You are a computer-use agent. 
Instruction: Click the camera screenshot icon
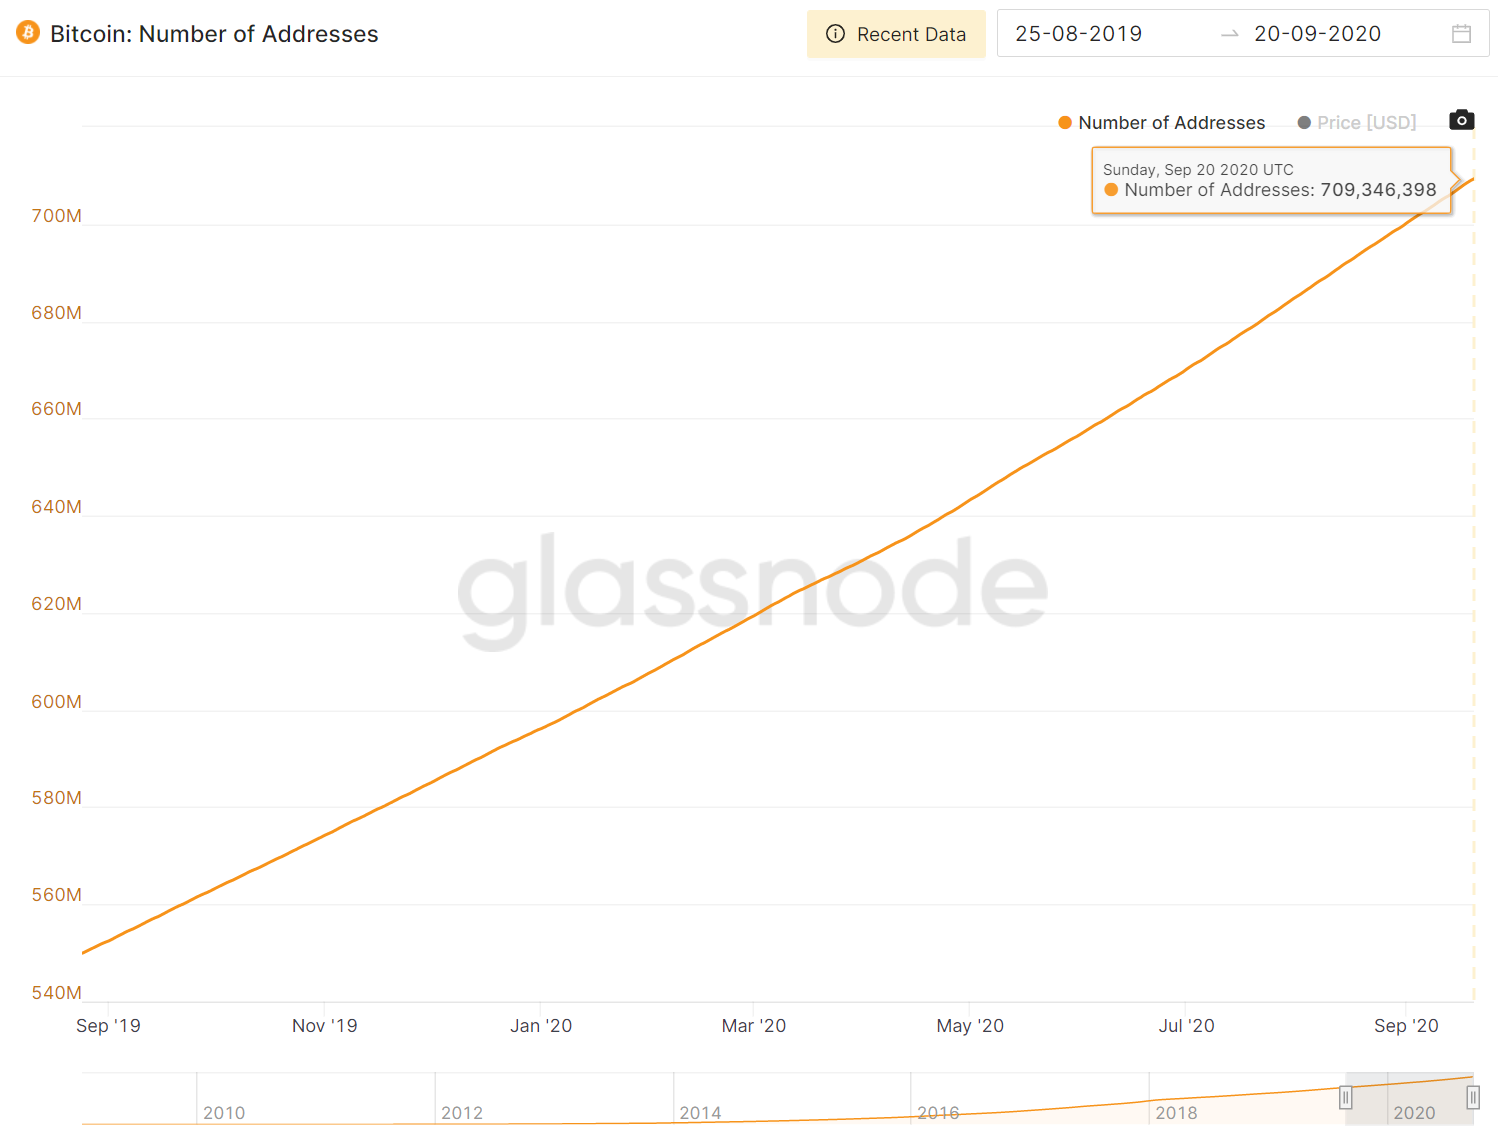pyautogui.click(x=1461, y=120)
